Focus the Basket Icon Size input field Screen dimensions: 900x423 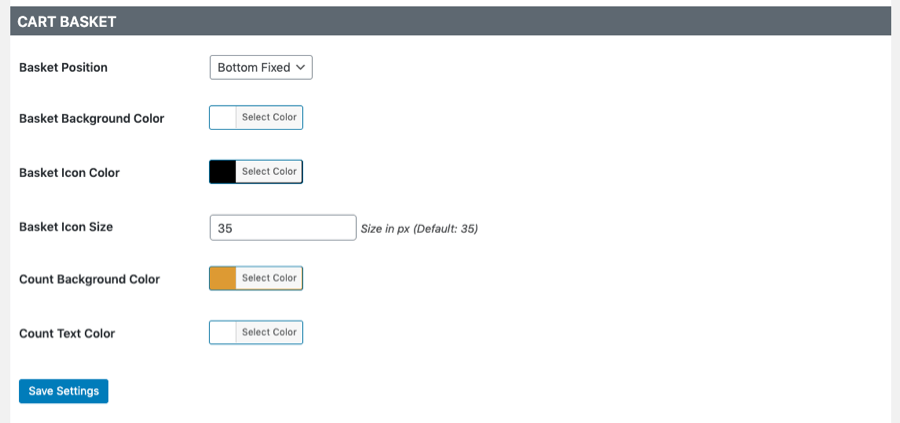(283, 228)
